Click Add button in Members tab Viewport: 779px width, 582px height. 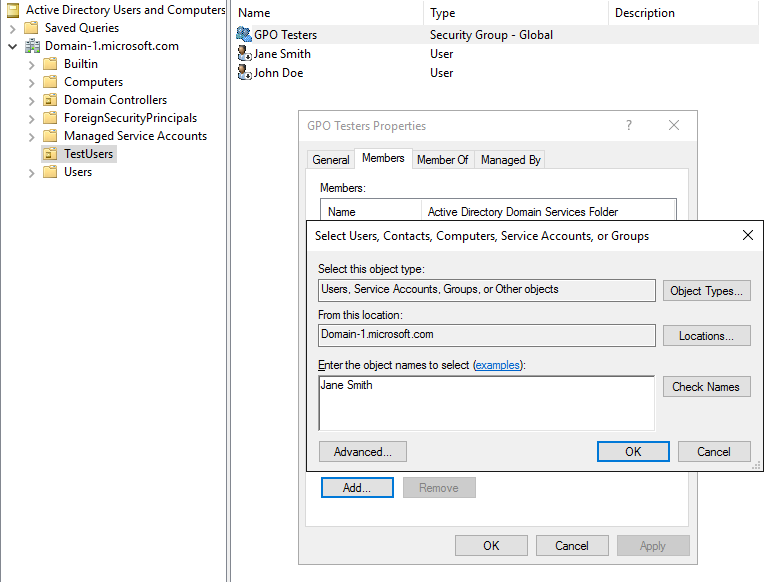point(357,488)
